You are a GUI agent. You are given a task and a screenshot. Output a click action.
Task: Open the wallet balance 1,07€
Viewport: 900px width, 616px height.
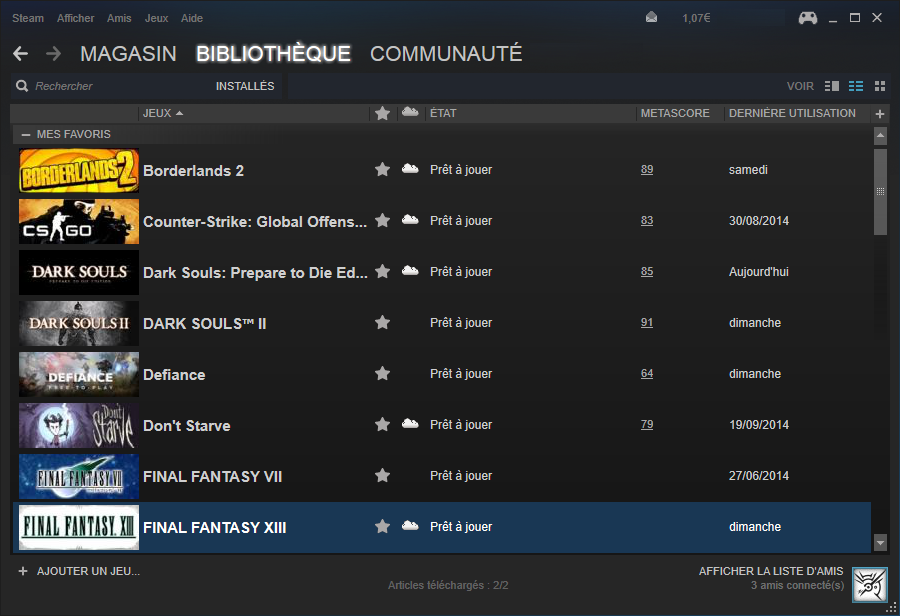point(696,18)
